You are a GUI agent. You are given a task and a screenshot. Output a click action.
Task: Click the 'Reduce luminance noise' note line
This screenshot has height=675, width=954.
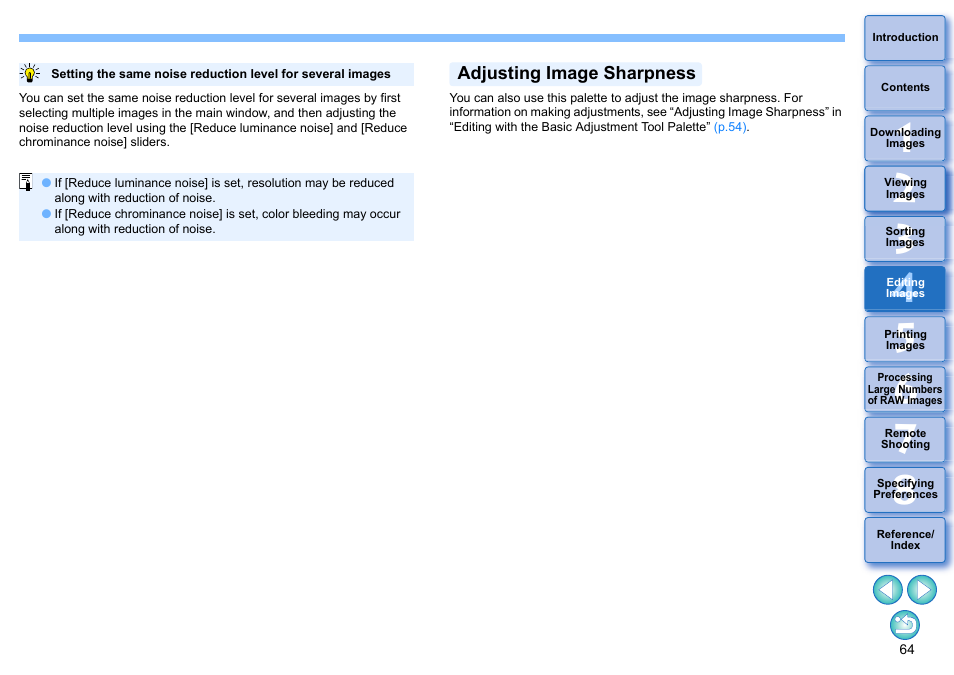(x=224, y=191)
